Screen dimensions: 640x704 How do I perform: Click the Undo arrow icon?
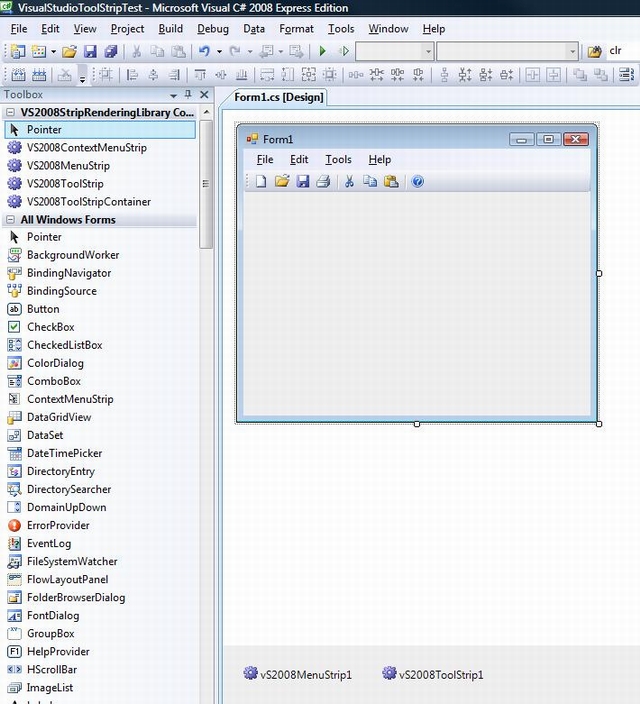204,51
